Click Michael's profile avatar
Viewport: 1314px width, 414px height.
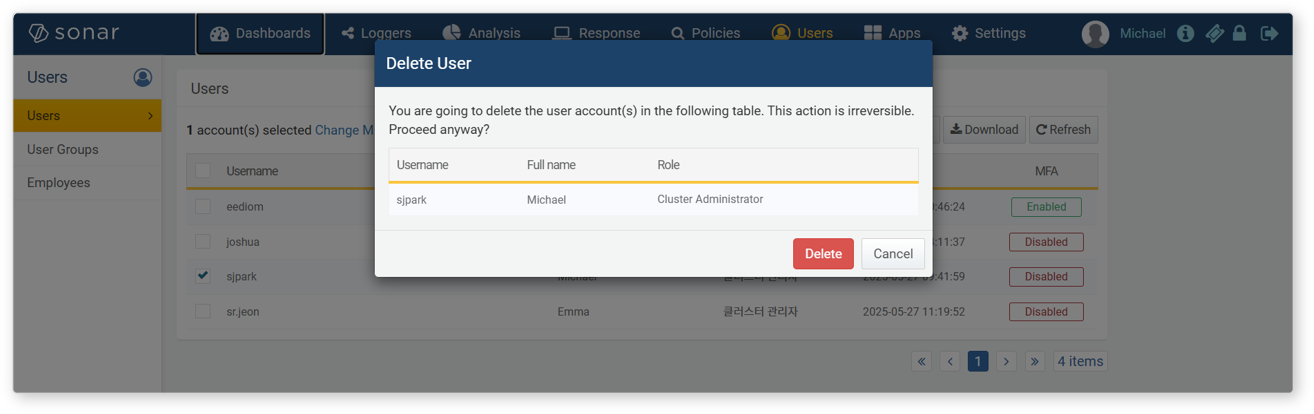tap(1095, 33)
